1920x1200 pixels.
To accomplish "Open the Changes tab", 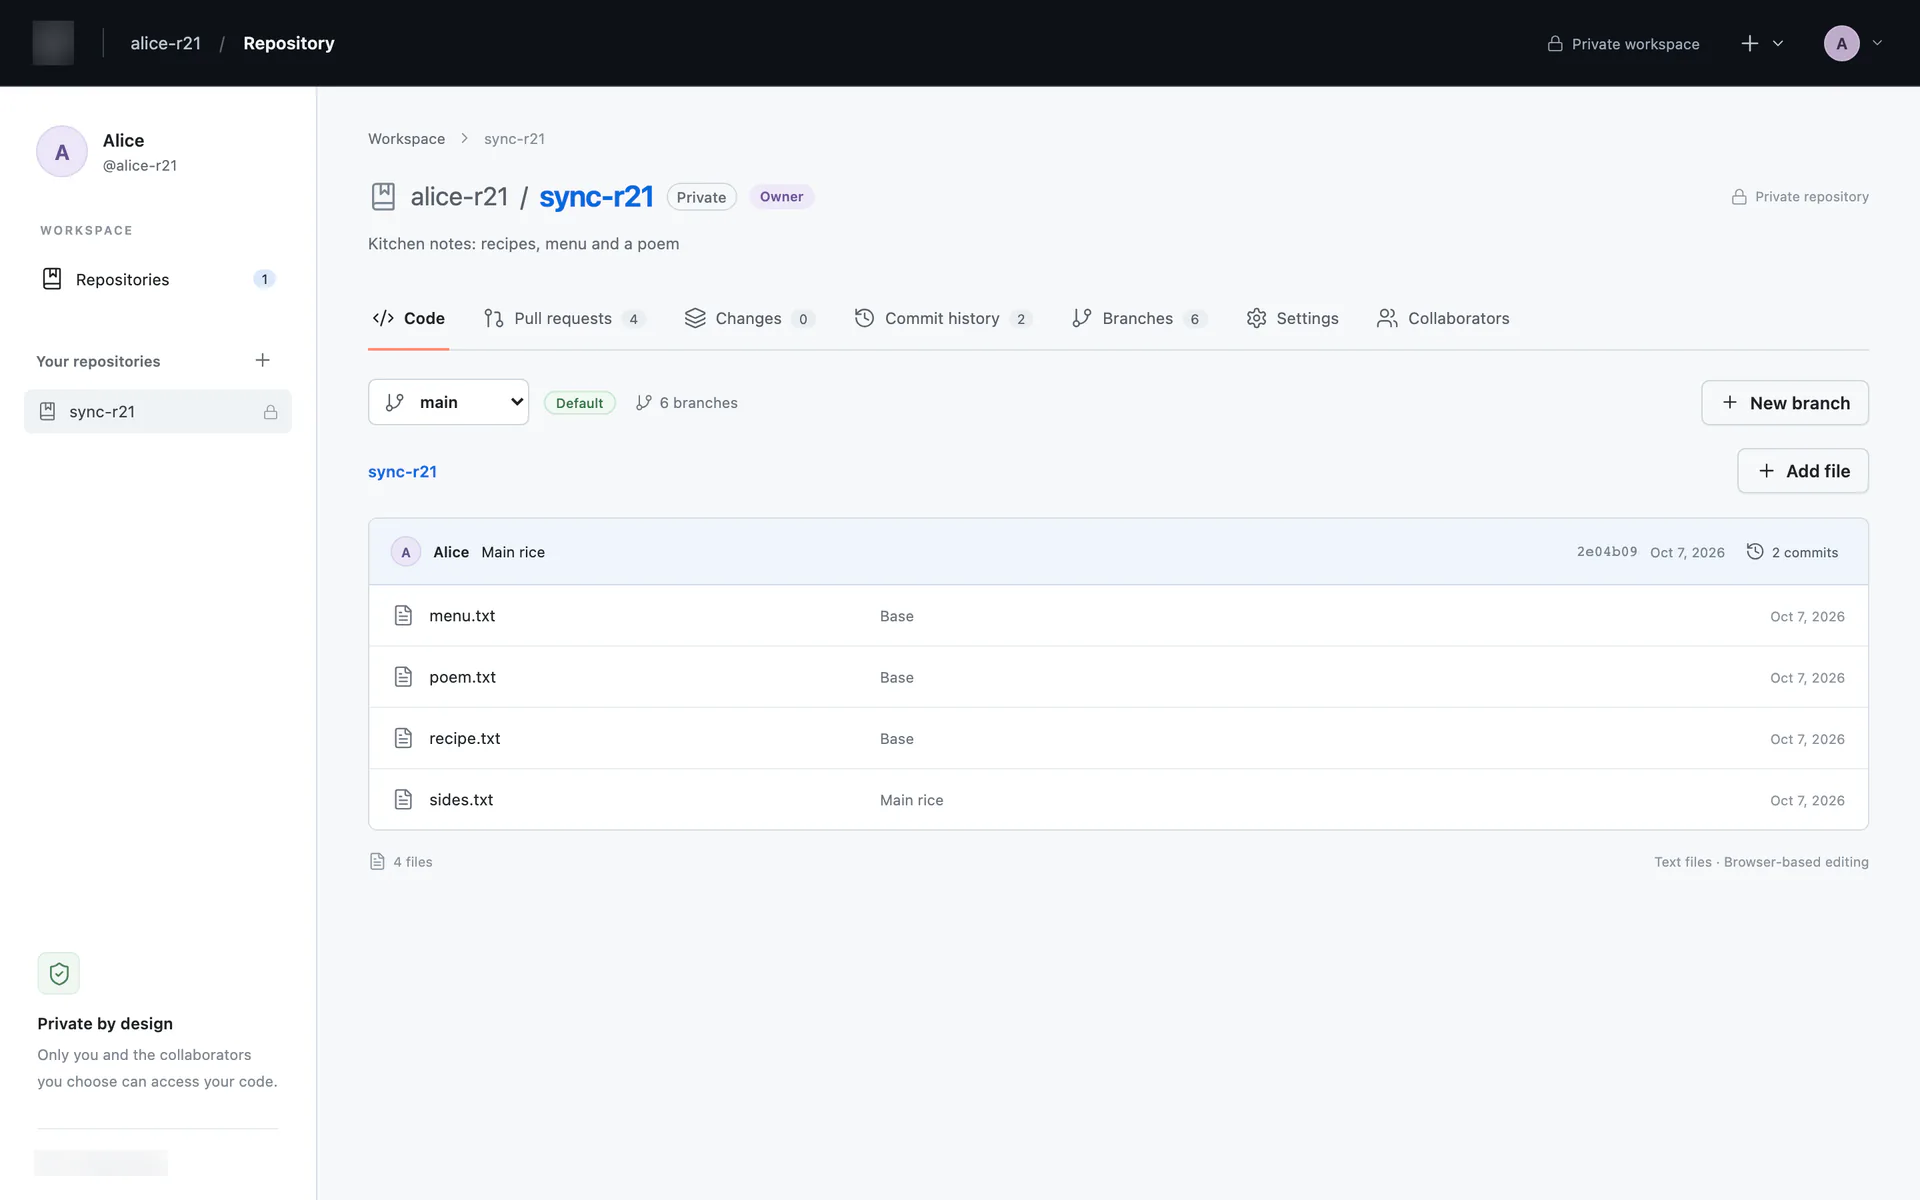I will coord(749,318).
